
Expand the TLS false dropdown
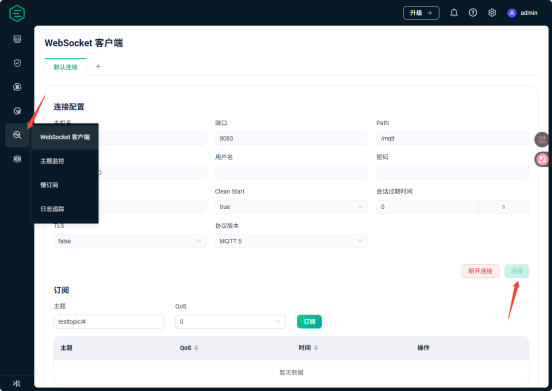pos(130,241)
